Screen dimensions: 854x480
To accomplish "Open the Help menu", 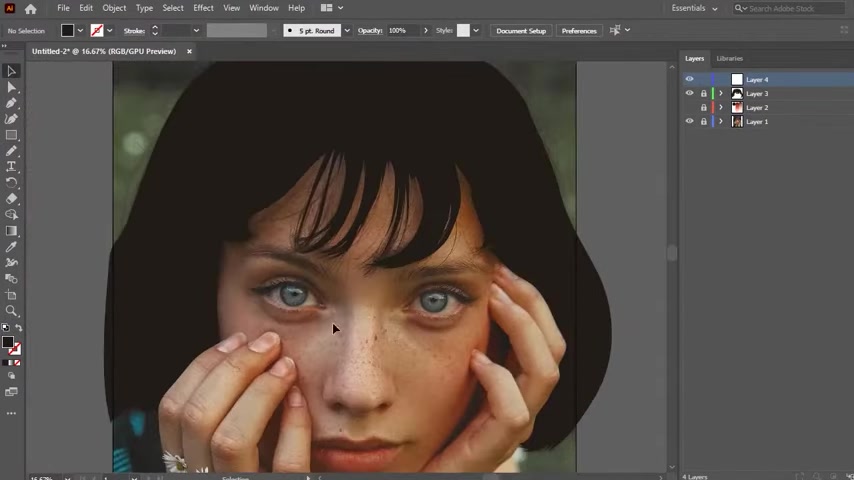I will tap(296, 8).
